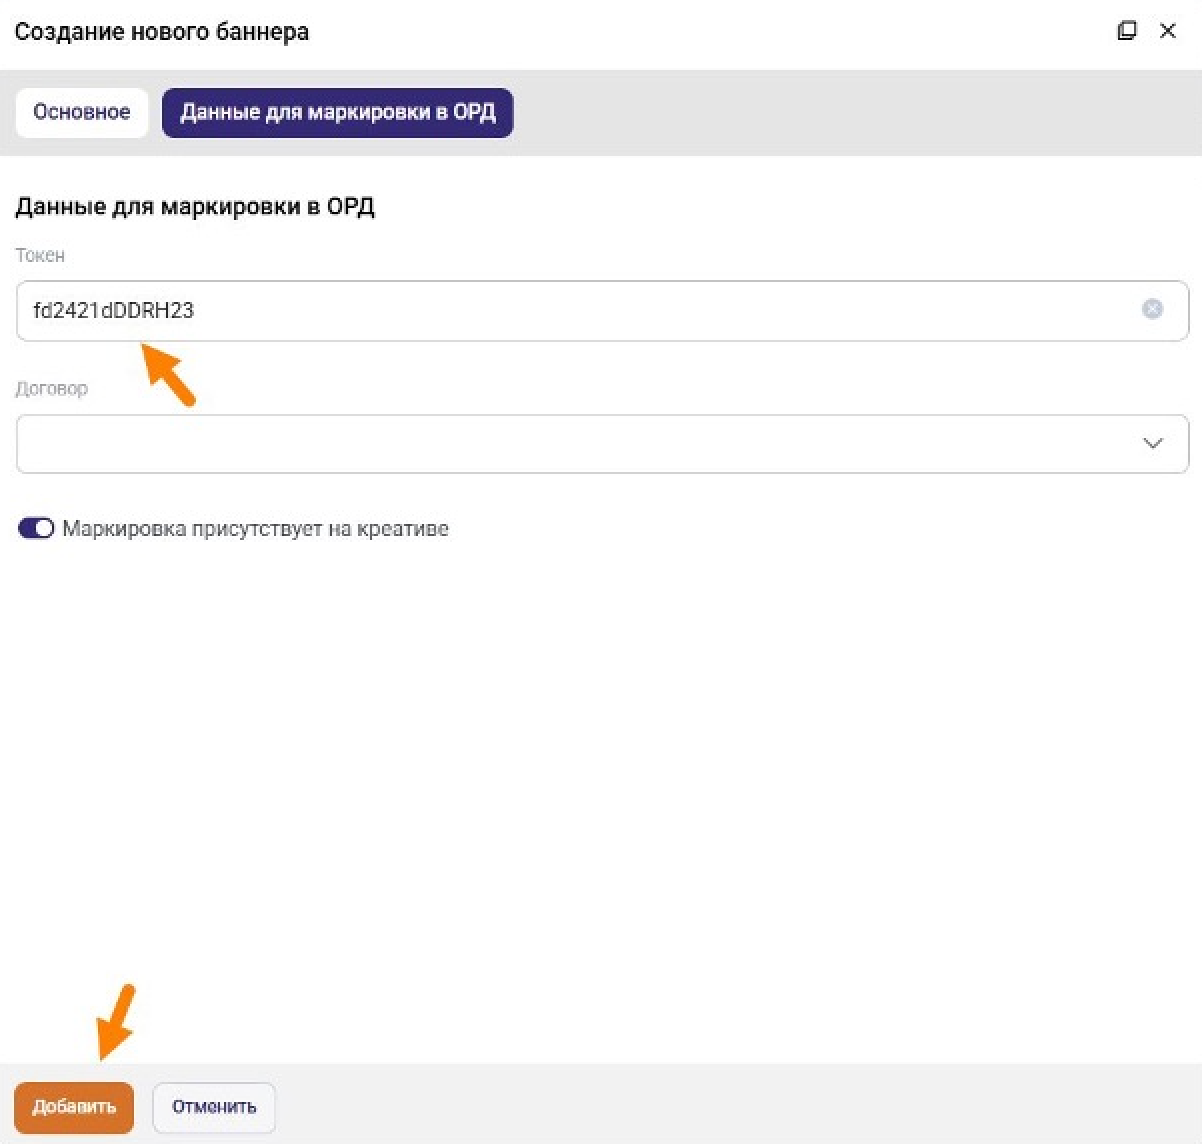This screenshot has height=1144, width=1202.
Task: Open the Договор dropdown list
Action: point(580,444)
